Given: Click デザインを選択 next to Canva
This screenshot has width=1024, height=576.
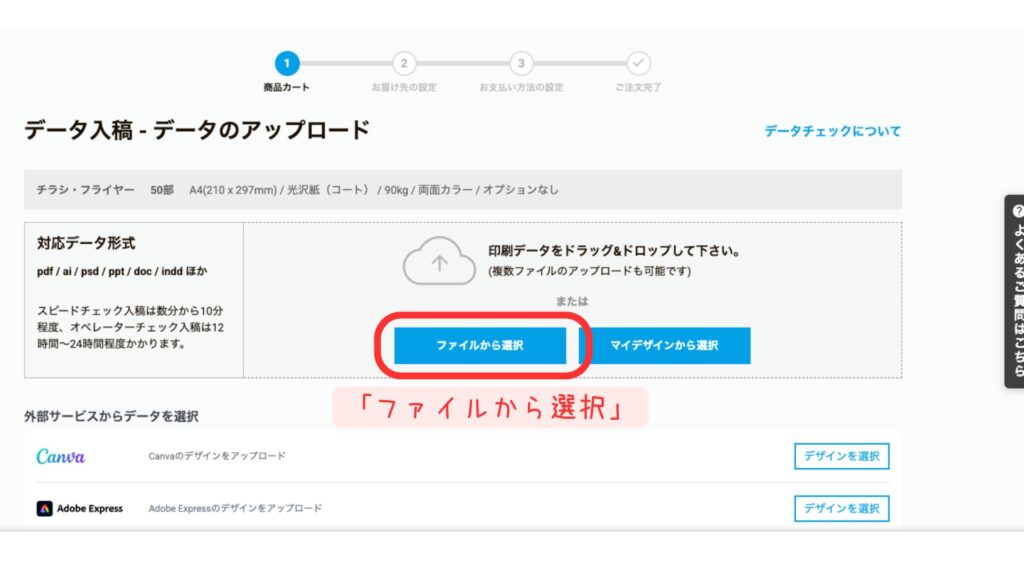Looking at the screenshot, I should 841,456.
